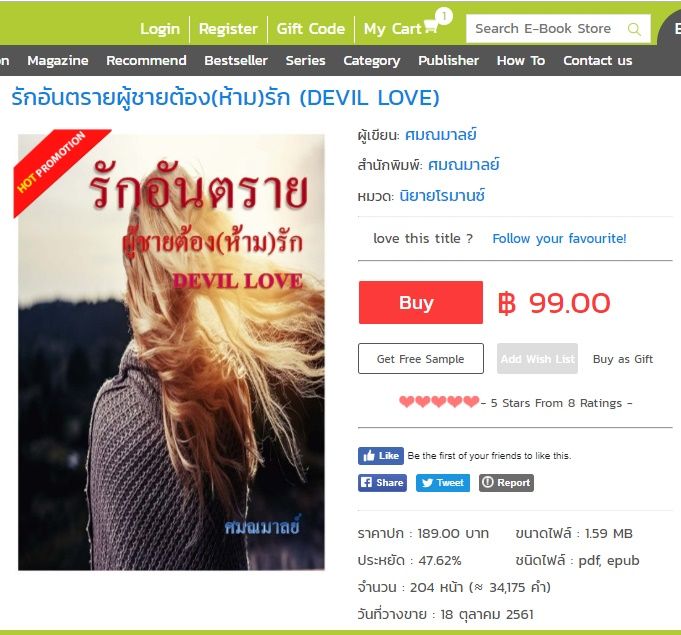This screenshot has width=681, height=635.
Task: Follow your favourite title link
Action: click(x=559, y=238)
